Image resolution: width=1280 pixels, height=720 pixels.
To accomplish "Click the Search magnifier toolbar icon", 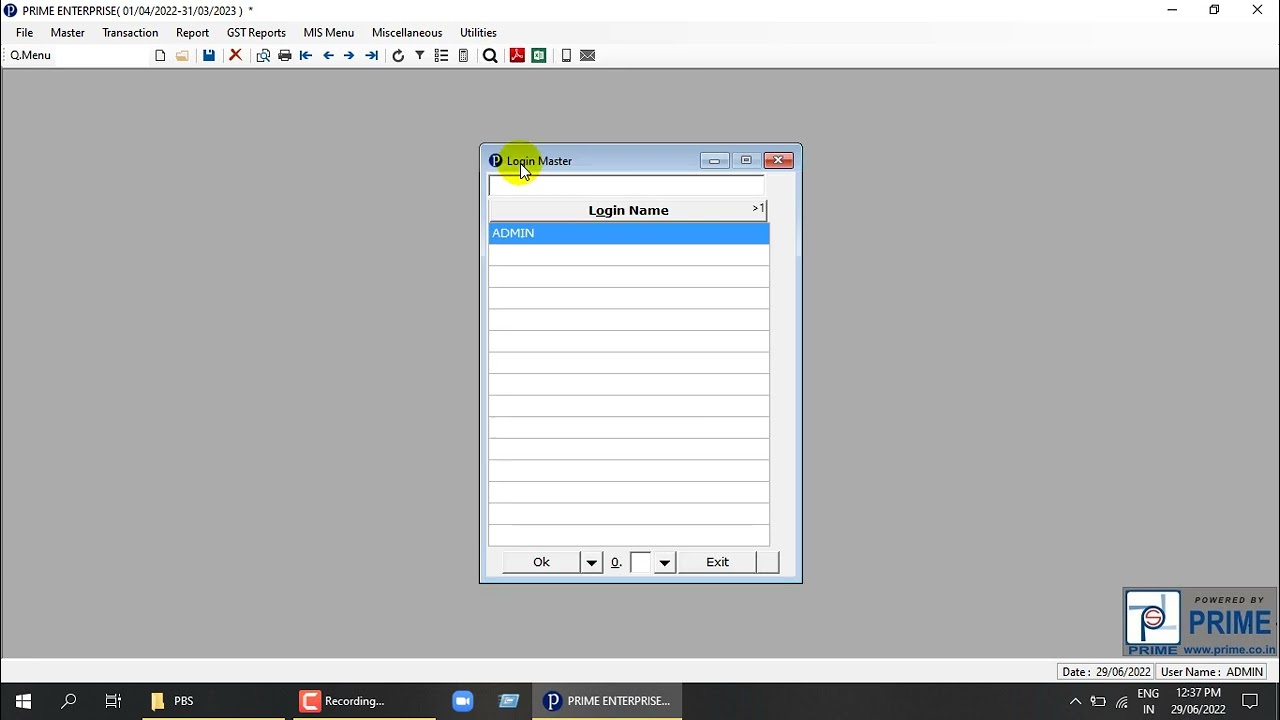I will coord(490,56).
